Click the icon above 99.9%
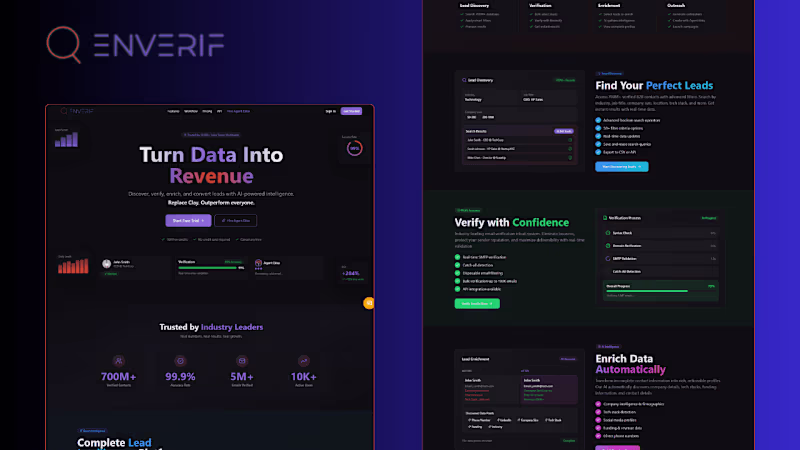Image resolution: width=800 pixels, height=450 pixels. pyautogui.click(x=180, y=361)
